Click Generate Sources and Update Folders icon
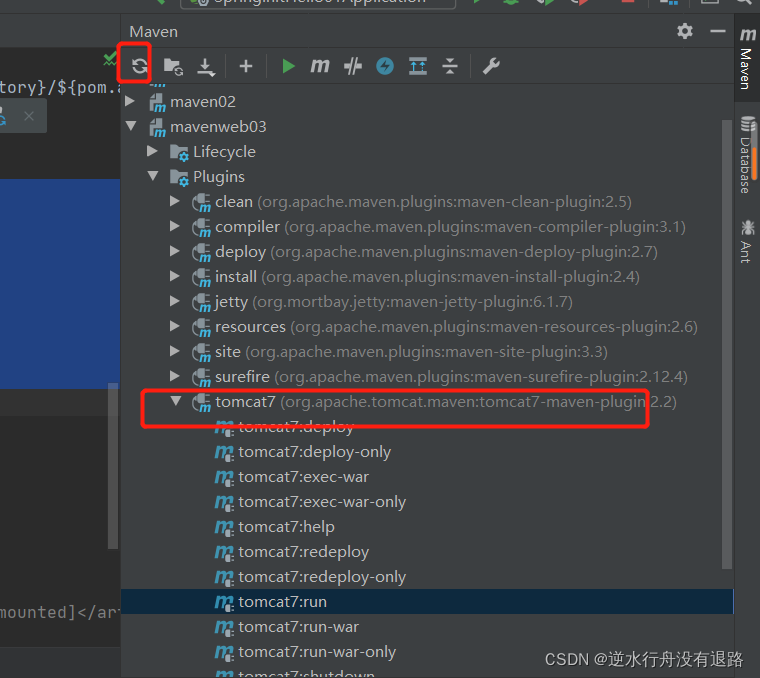 173,66
